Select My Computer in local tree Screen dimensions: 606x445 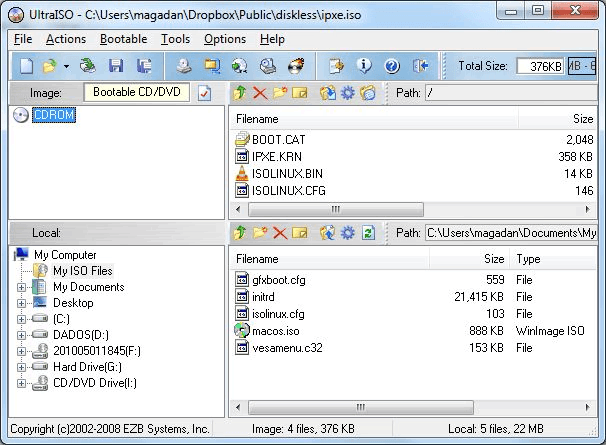[x=65, y=255]
